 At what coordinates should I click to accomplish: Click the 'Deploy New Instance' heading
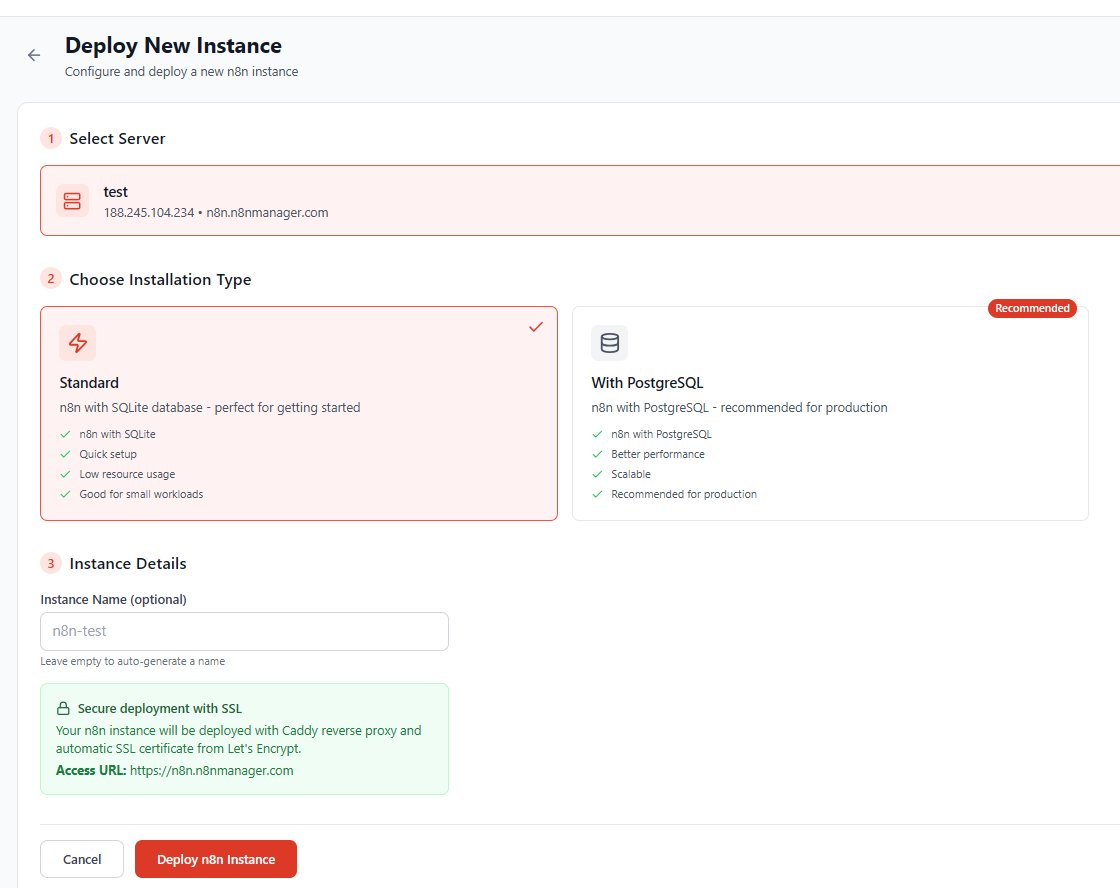point(174,46)
